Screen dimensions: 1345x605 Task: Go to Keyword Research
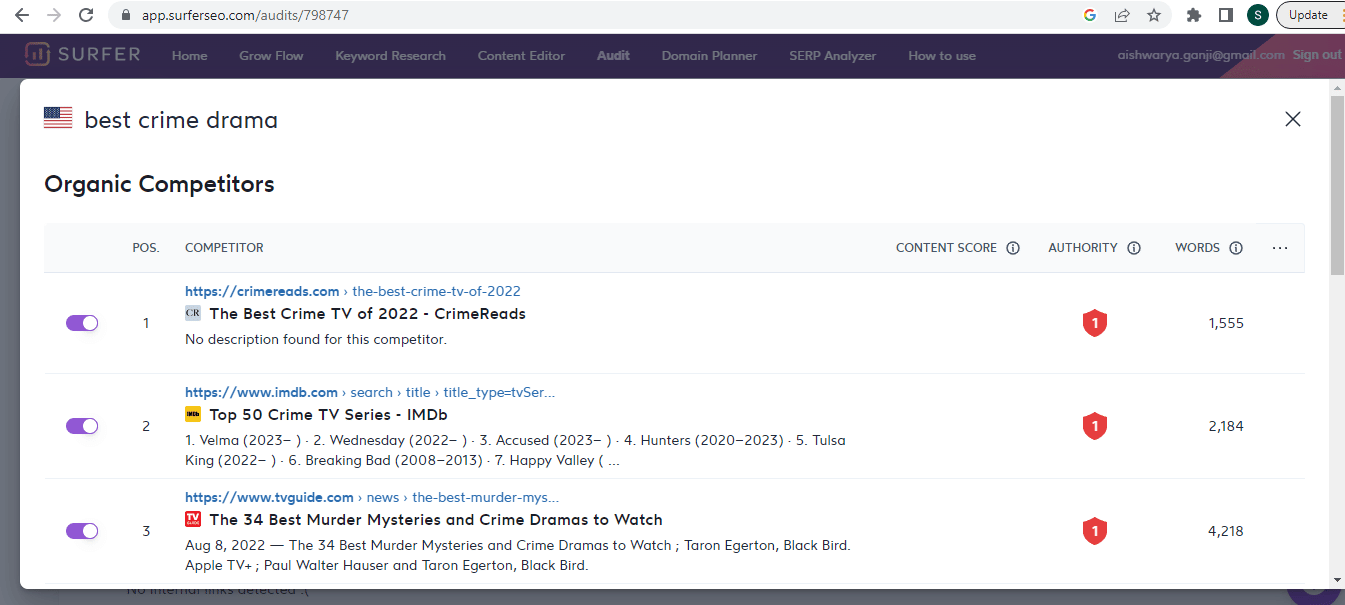tap(390, 56)
